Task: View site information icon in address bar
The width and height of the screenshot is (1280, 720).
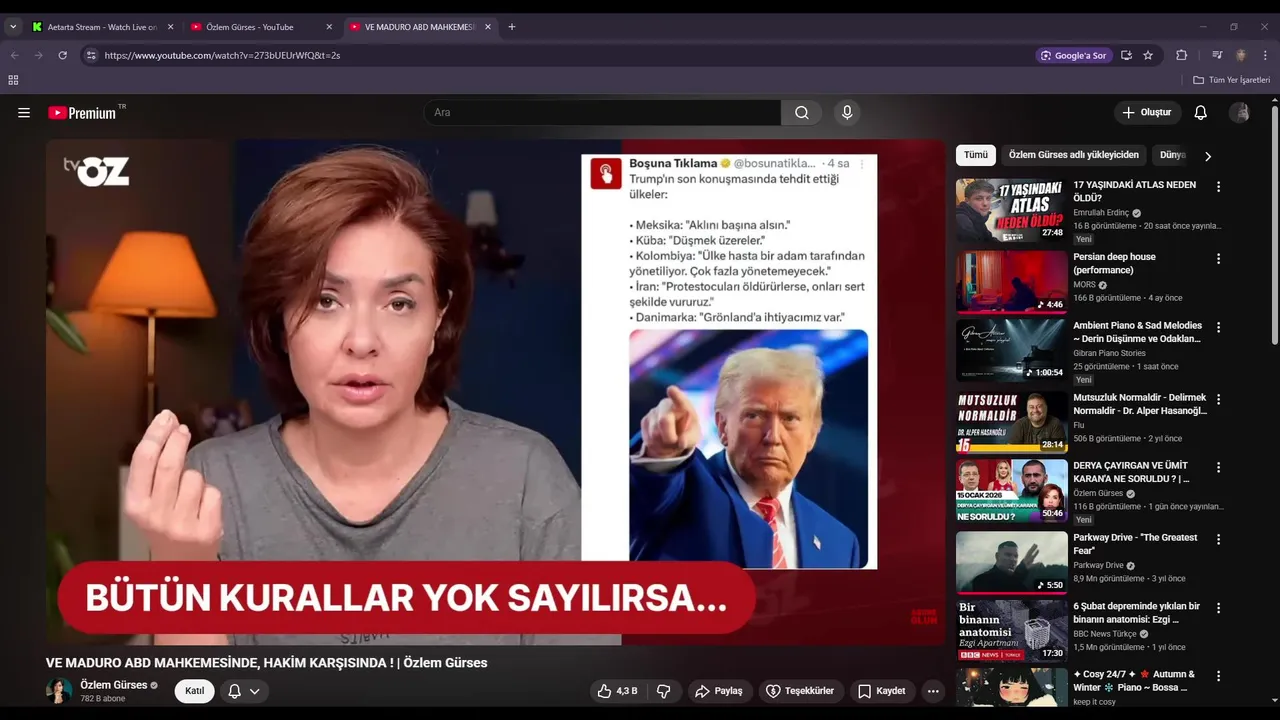Action: tap(90, 55)
